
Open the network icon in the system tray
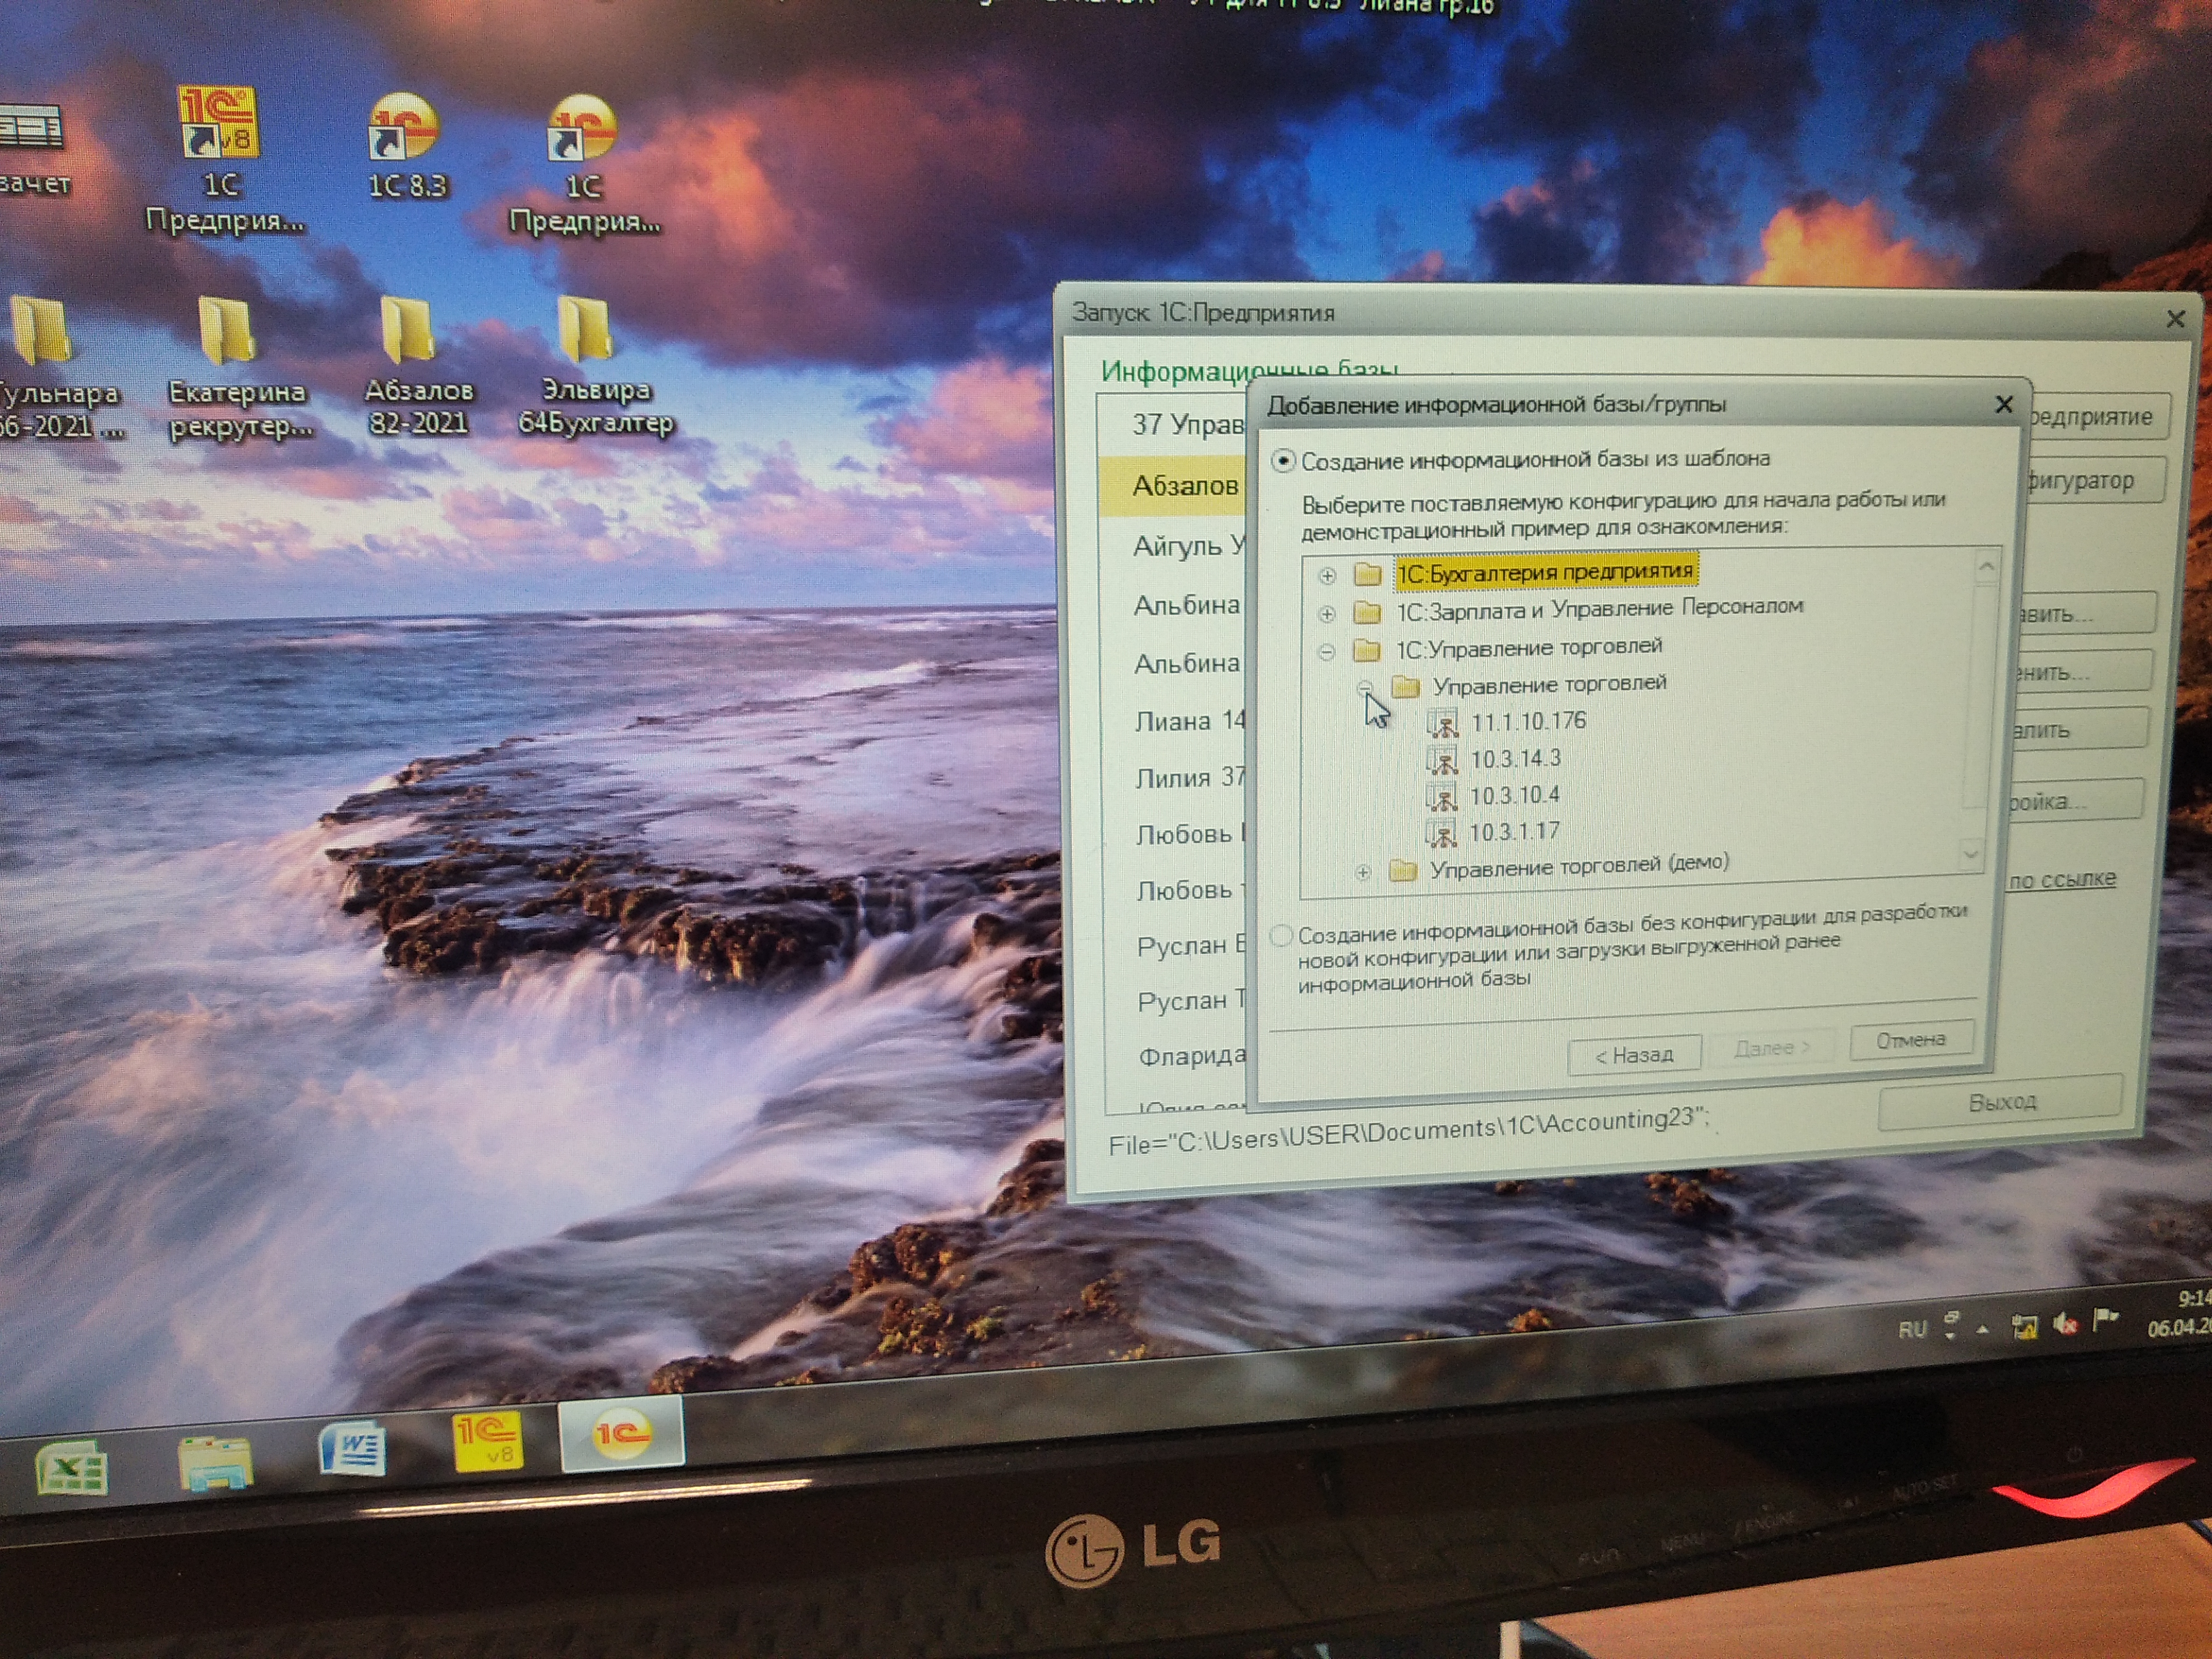(x=2024, y=1327)
